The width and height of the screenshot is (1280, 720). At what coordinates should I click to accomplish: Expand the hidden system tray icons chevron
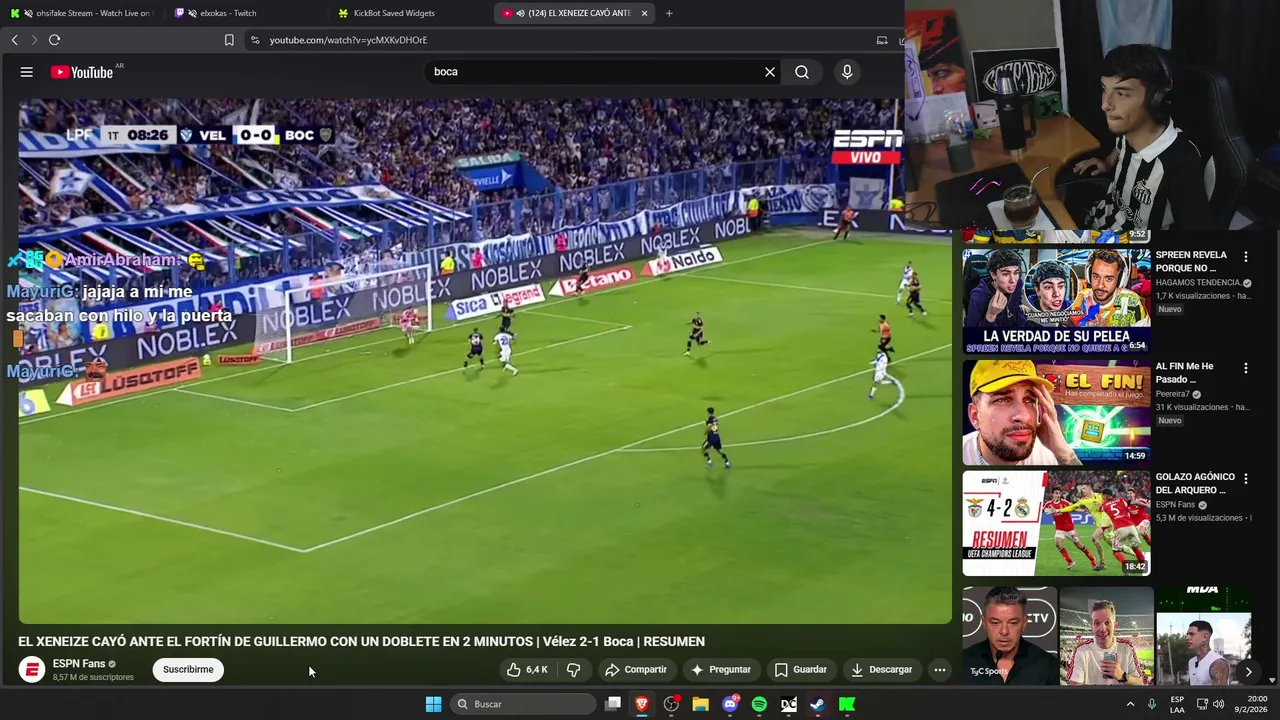point(1130,704)
